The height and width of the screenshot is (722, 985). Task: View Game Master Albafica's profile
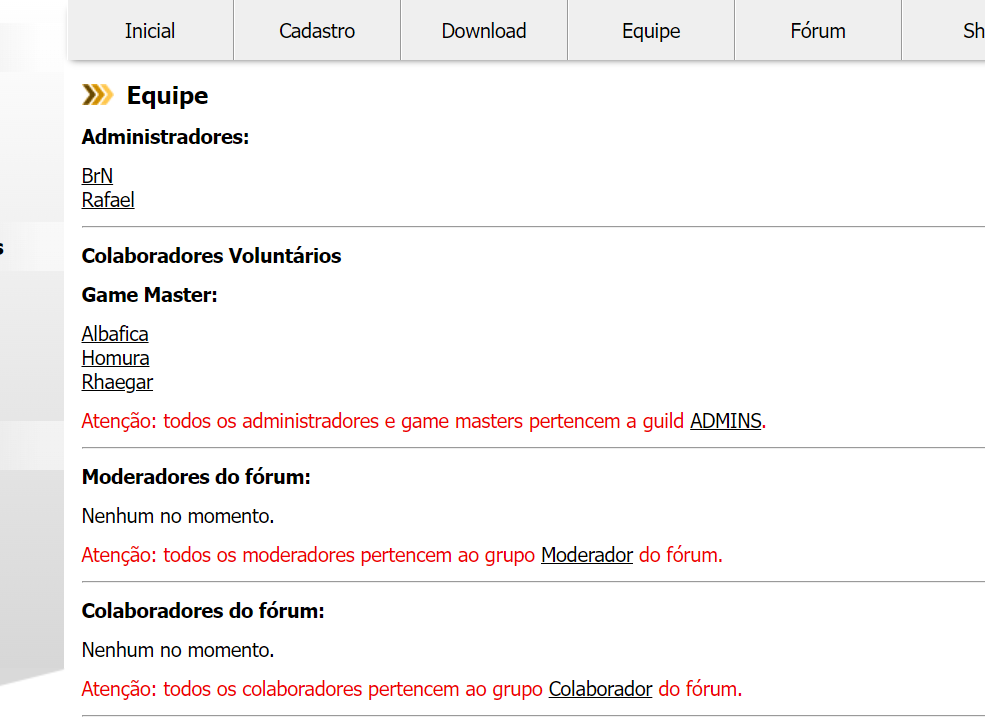[115, 334]
